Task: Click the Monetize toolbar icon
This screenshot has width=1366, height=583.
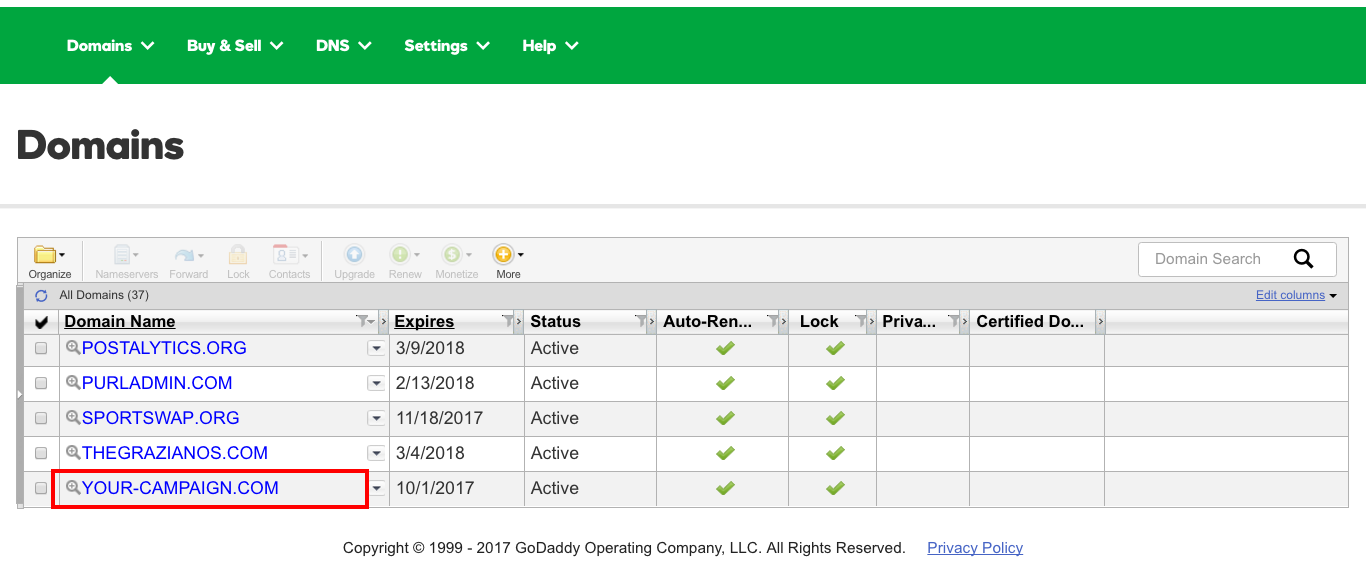Action: click(456, 262)
